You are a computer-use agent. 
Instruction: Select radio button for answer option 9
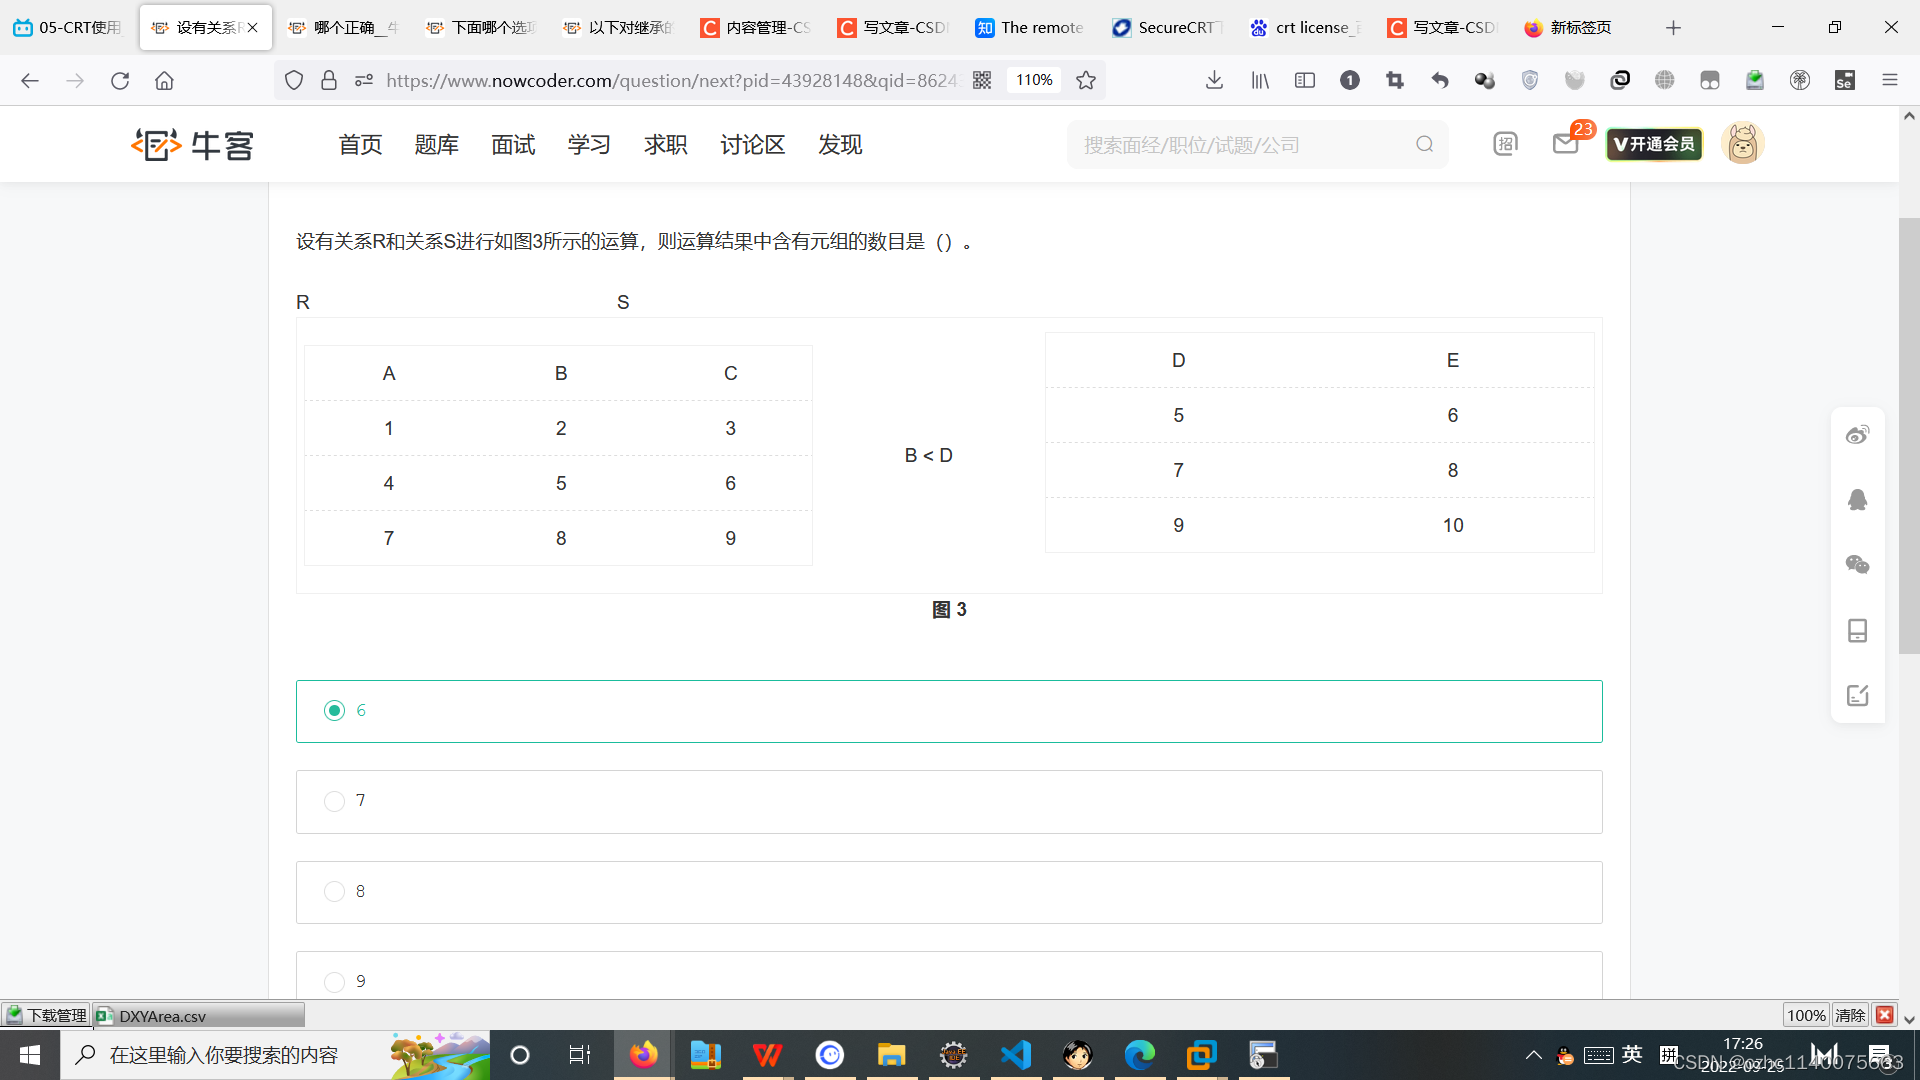pos(335,981)
